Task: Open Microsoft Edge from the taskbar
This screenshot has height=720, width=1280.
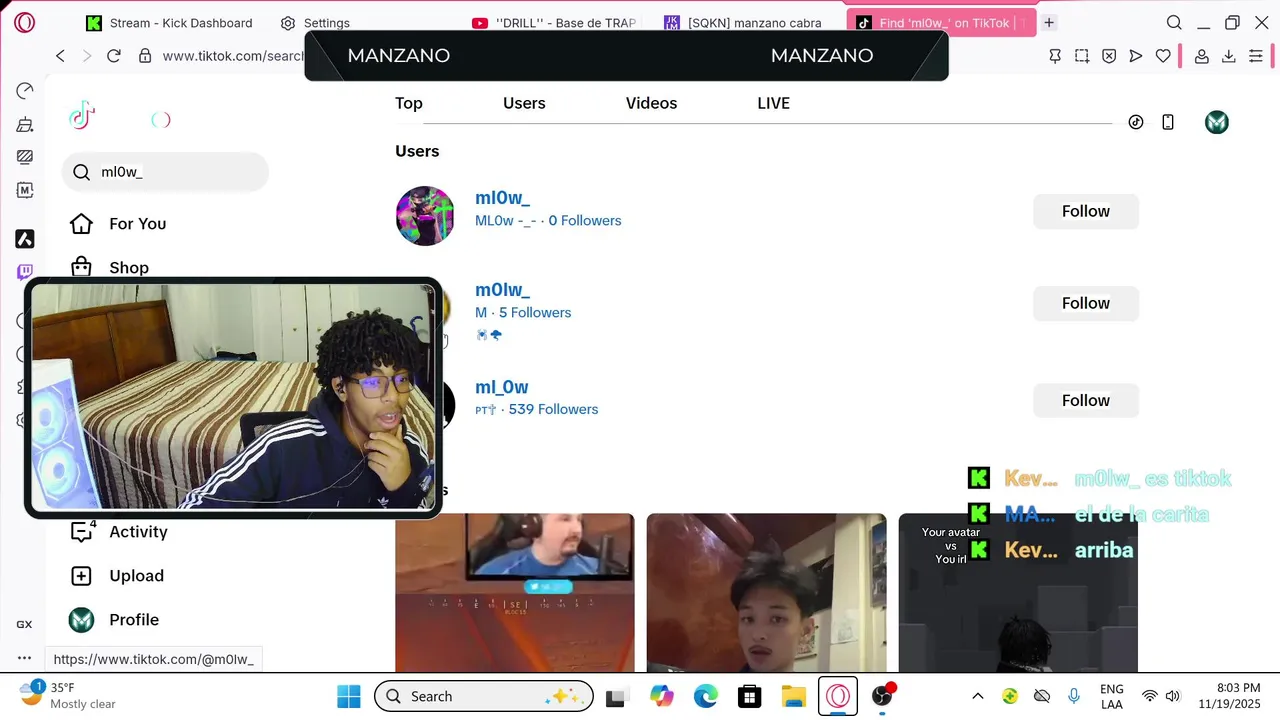Action: [x=706, y=696]
